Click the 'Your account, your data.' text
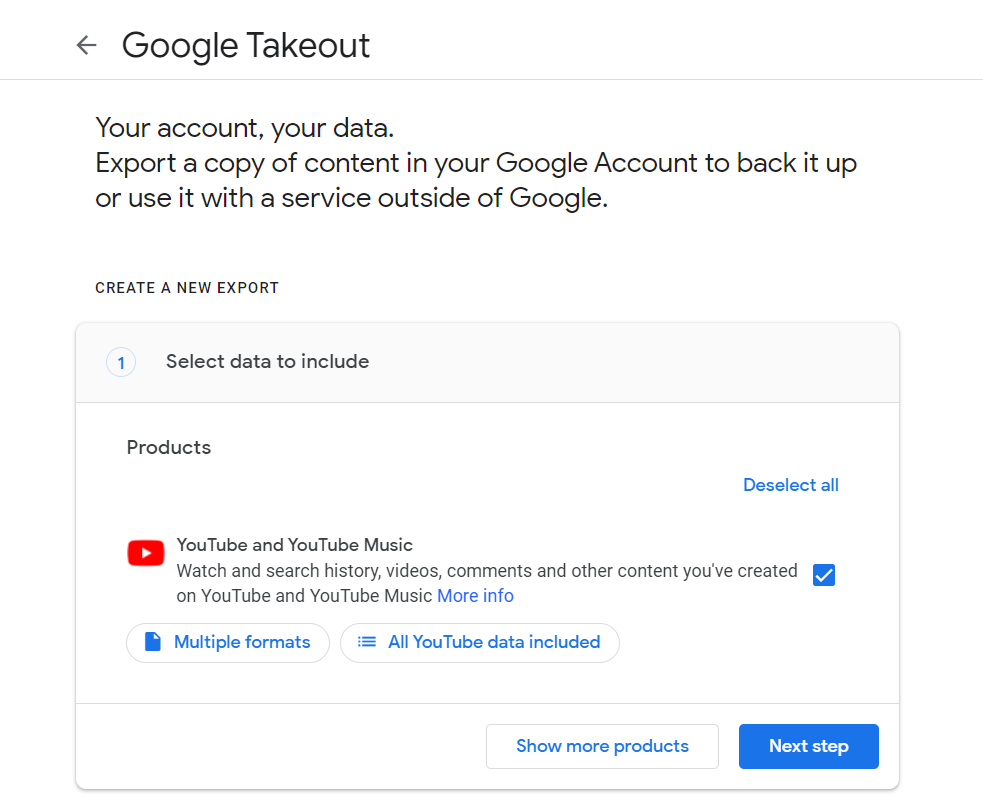Image resolution: width=983 pixels, height=800 pixels. pyautogui.click(x=244, y=128)
